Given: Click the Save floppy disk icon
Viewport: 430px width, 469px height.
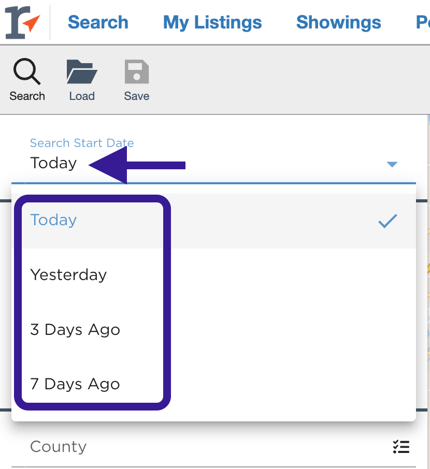Looking at the screenshot, I should (137, 72).
